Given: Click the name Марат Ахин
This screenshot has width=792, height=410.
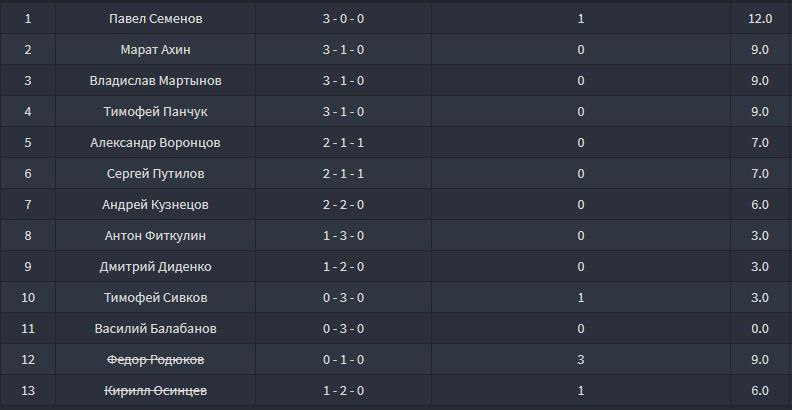Looking at the screenshot, I should pos(155,50).
